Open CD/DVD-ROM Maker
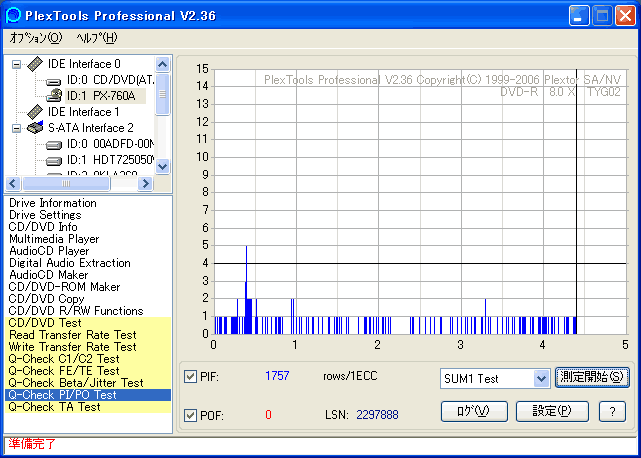 coord(64,287)
